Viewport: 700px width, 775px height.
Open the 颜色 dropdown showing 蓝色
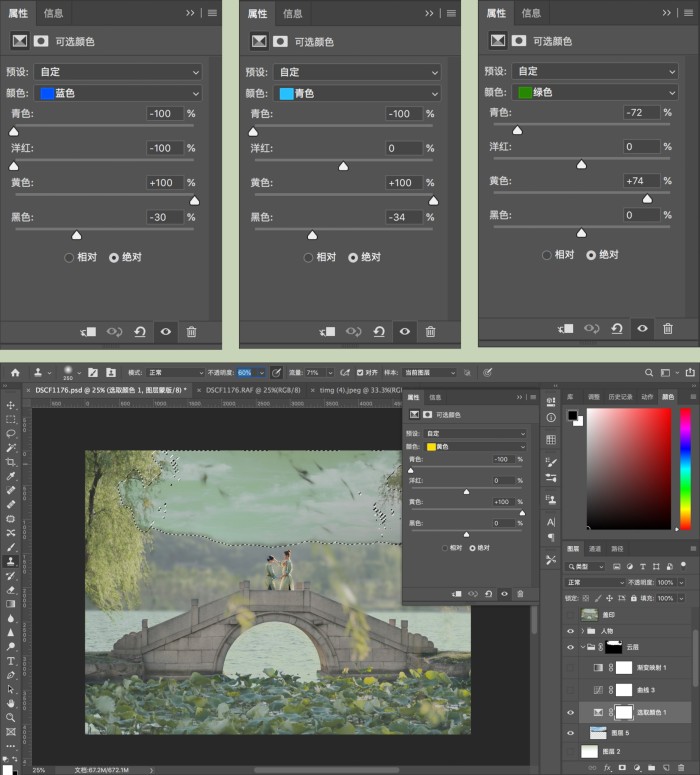click(x=118, y=93)
